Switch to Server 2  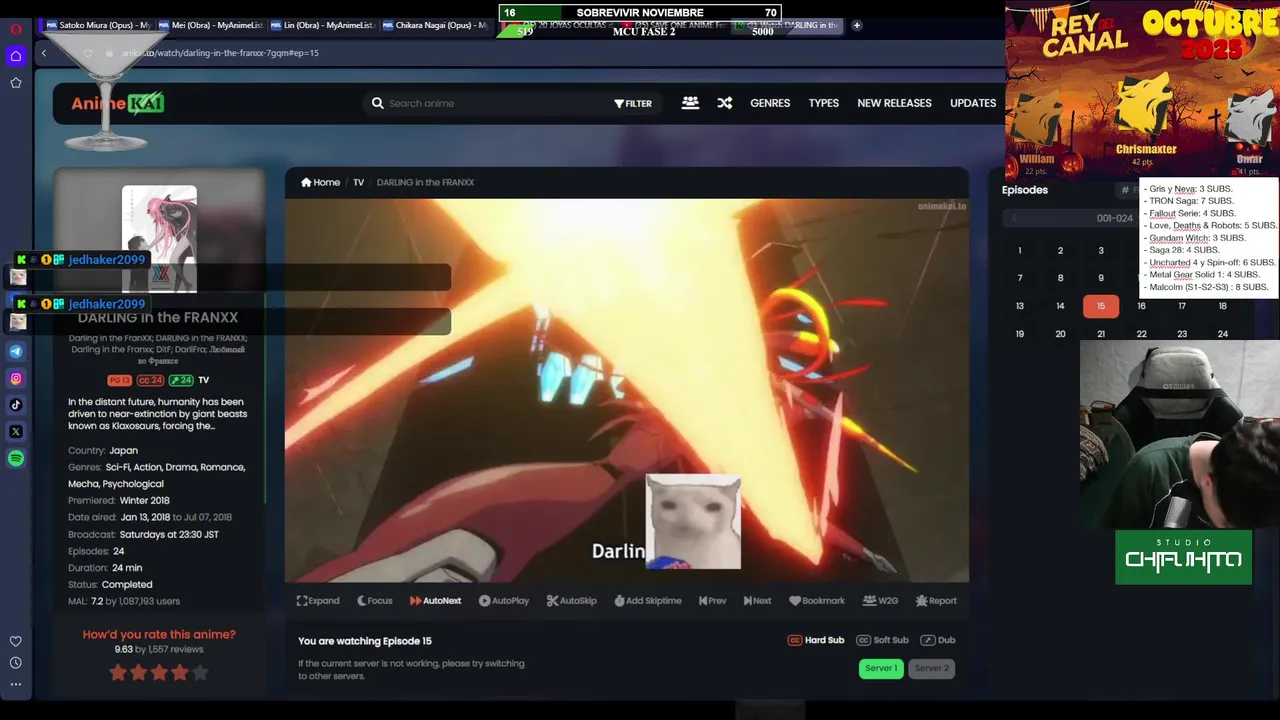(x=931, y=668)
